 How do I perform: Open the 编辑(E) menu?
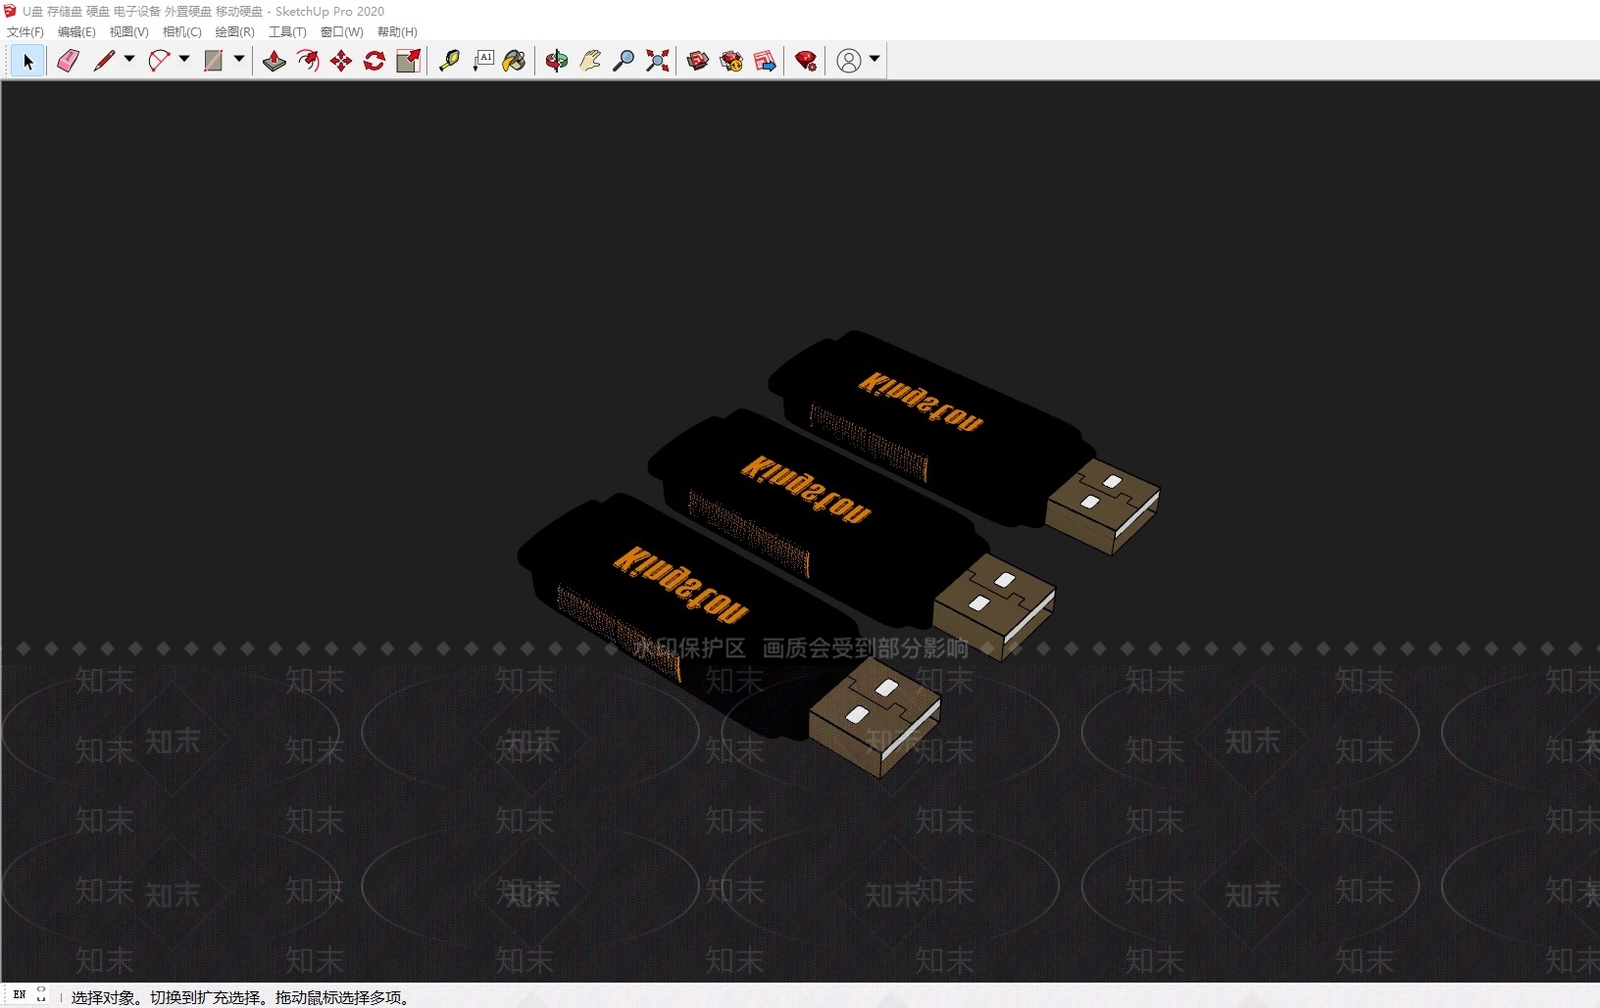(77, 32)
